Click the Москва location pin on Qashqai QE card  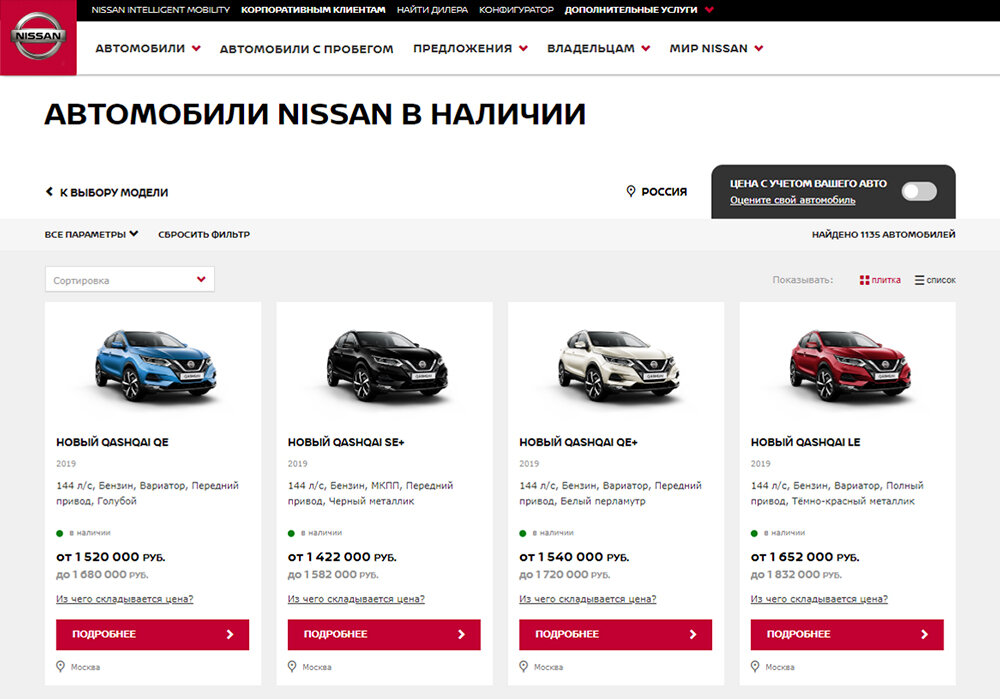tap(61, 666)
